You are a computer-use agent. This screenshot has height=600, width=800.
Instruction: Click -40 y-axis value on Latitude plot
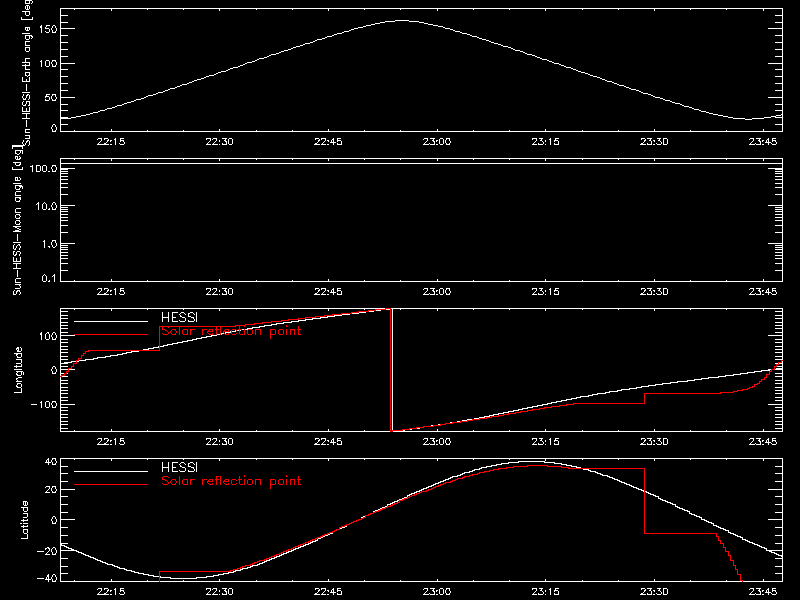(47, 578)
